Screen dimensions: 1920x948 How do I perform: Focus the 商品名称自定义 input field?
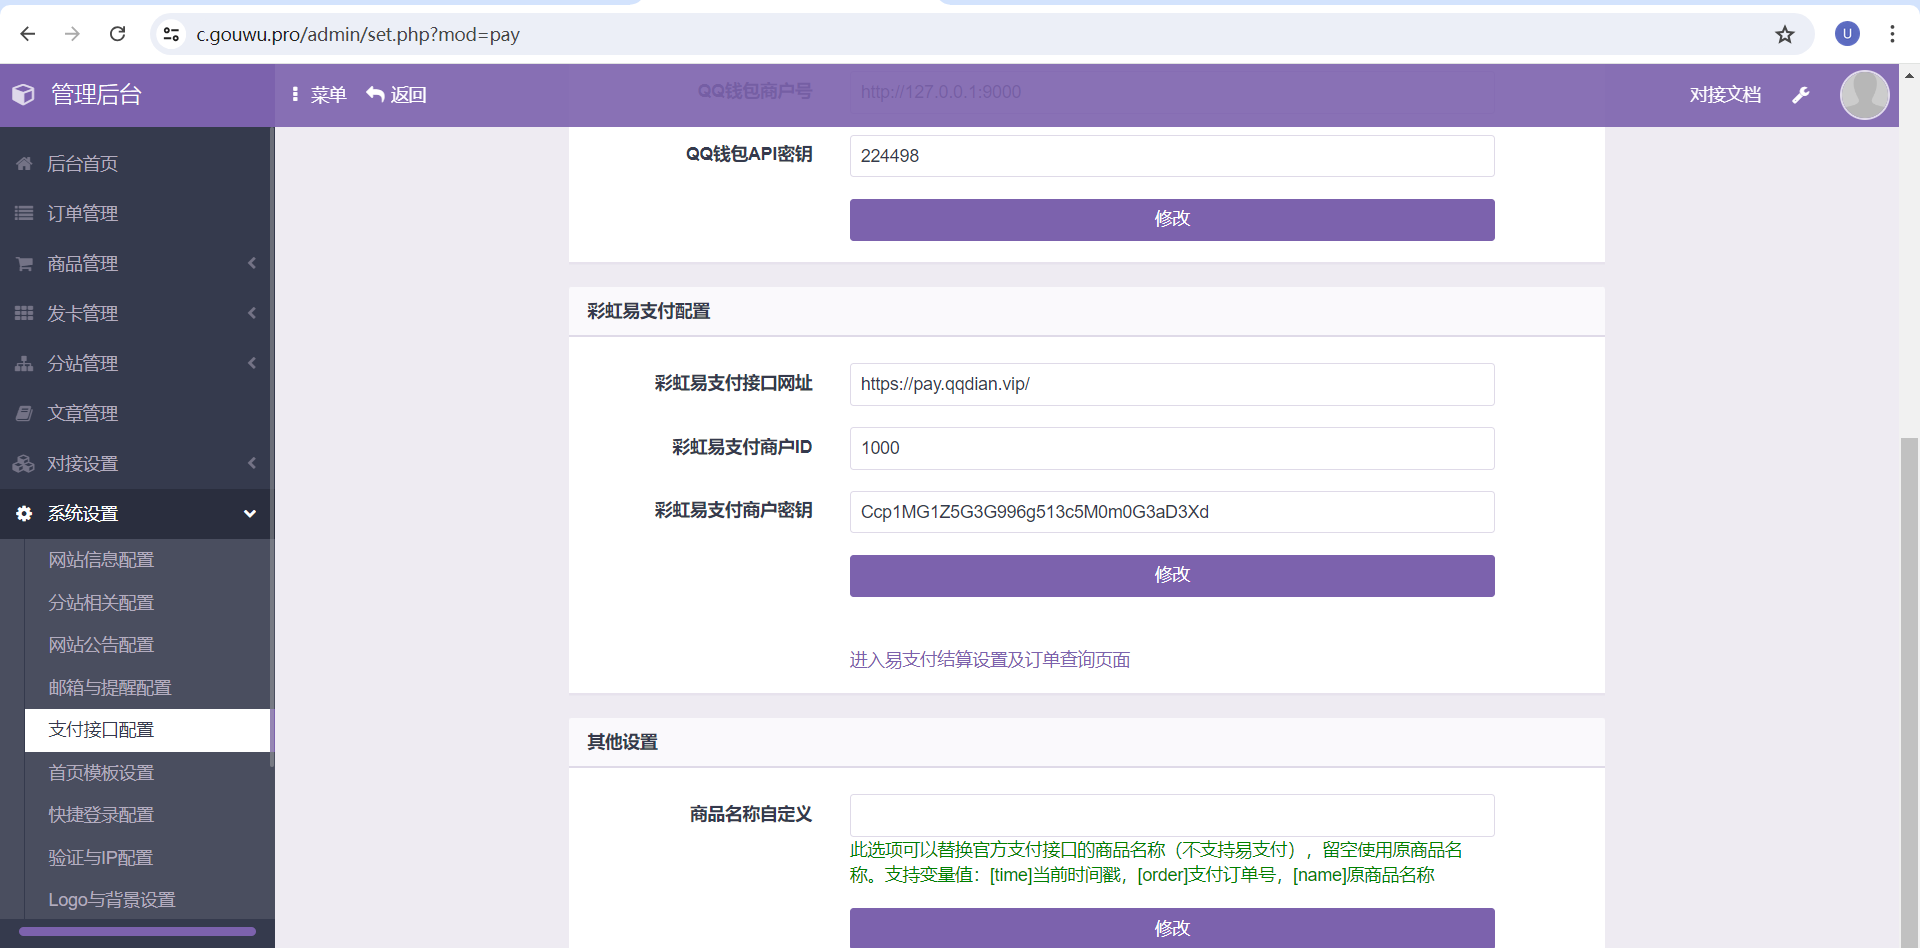pyautogui.click(x=1172, y=816)
